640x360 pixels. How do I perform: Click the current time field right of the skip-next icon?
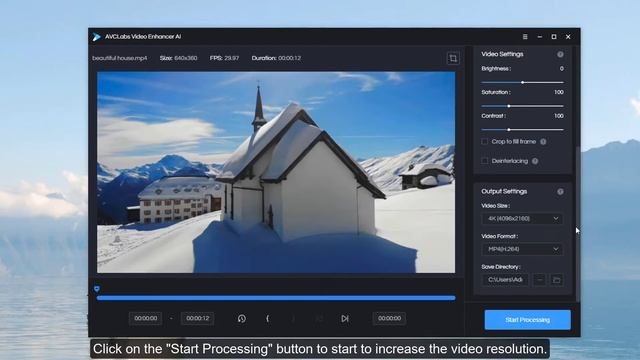tap(389, 318)
